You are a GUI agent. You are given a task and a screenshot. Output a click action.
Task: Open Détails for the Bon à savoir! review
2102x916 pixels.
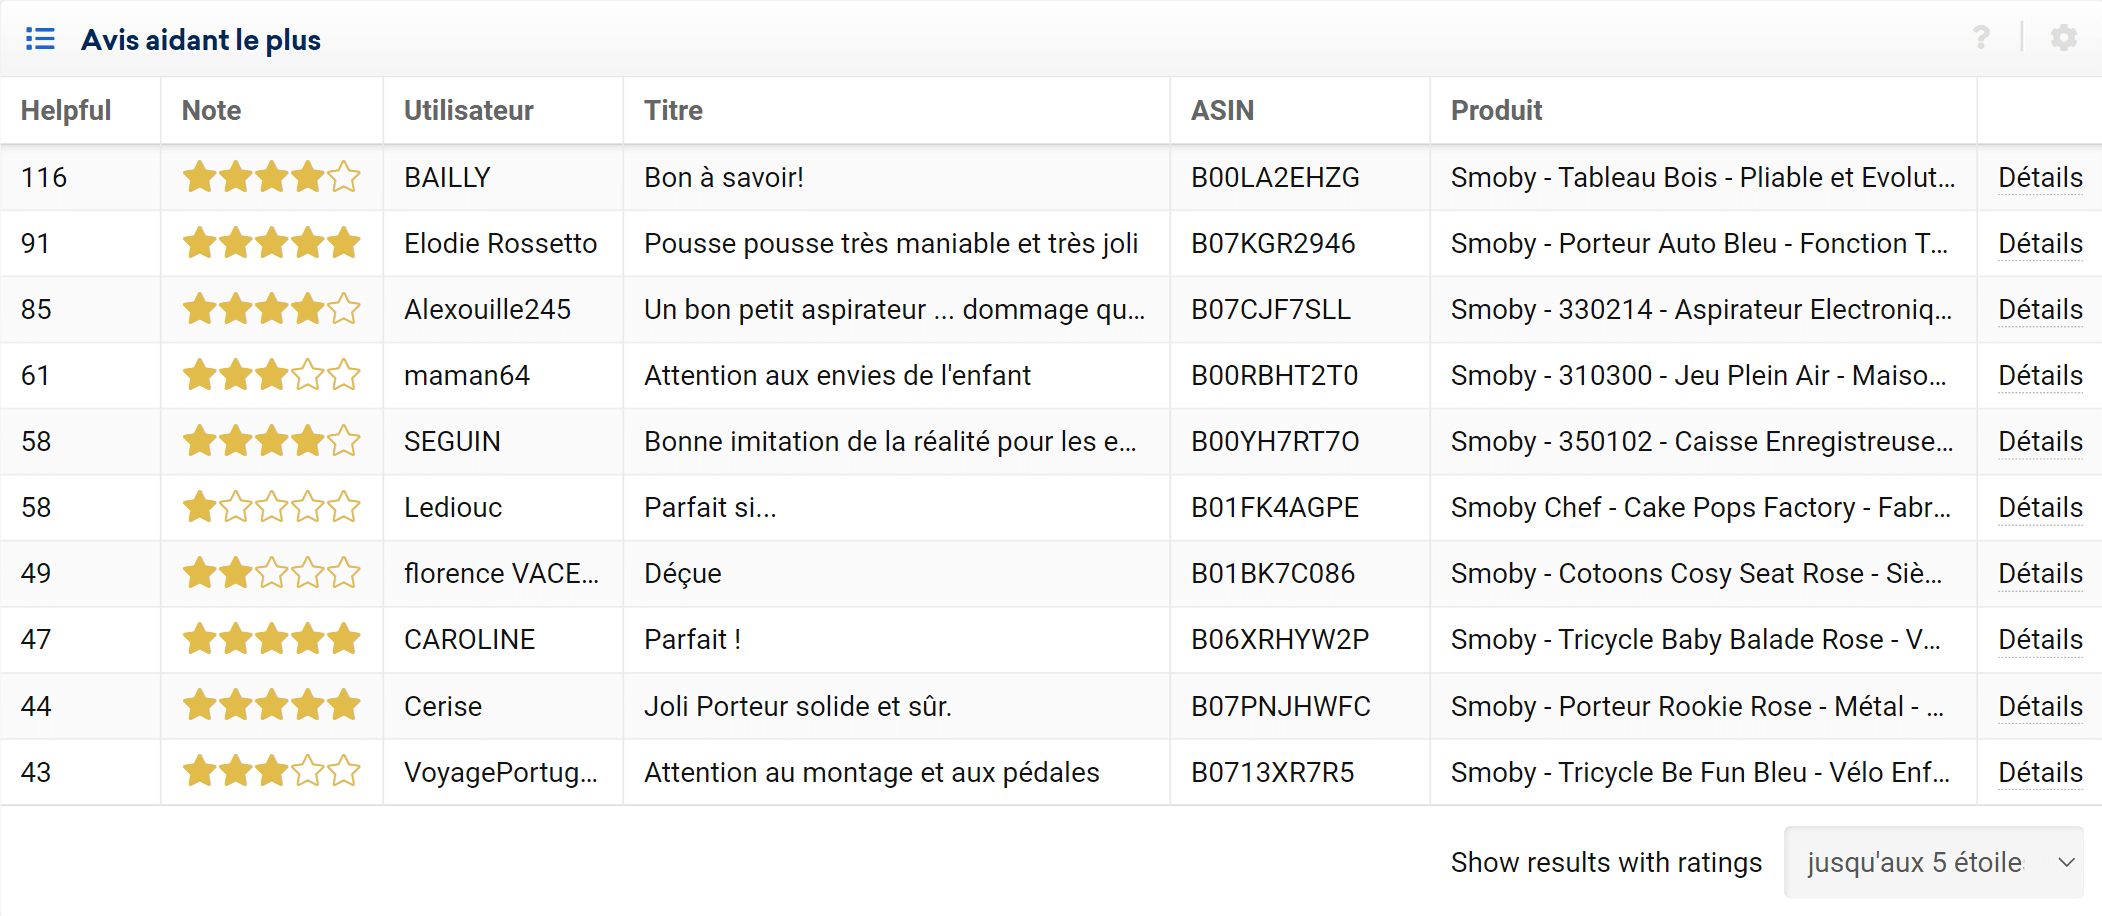(x=2040, y=177)
